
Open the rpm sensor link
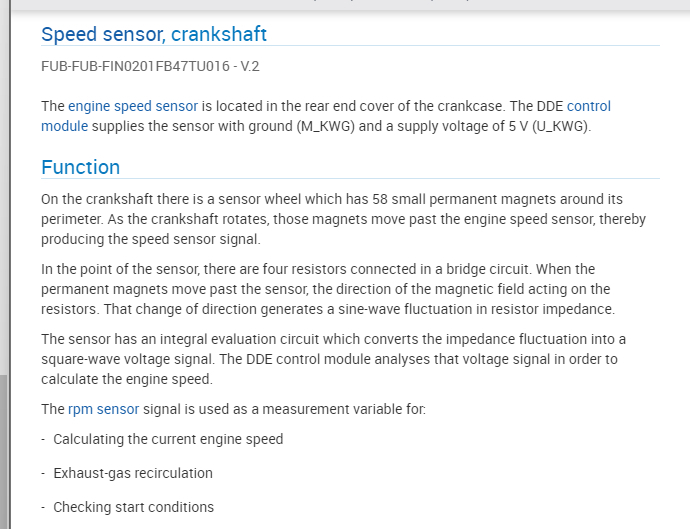(x=104, y=409)
